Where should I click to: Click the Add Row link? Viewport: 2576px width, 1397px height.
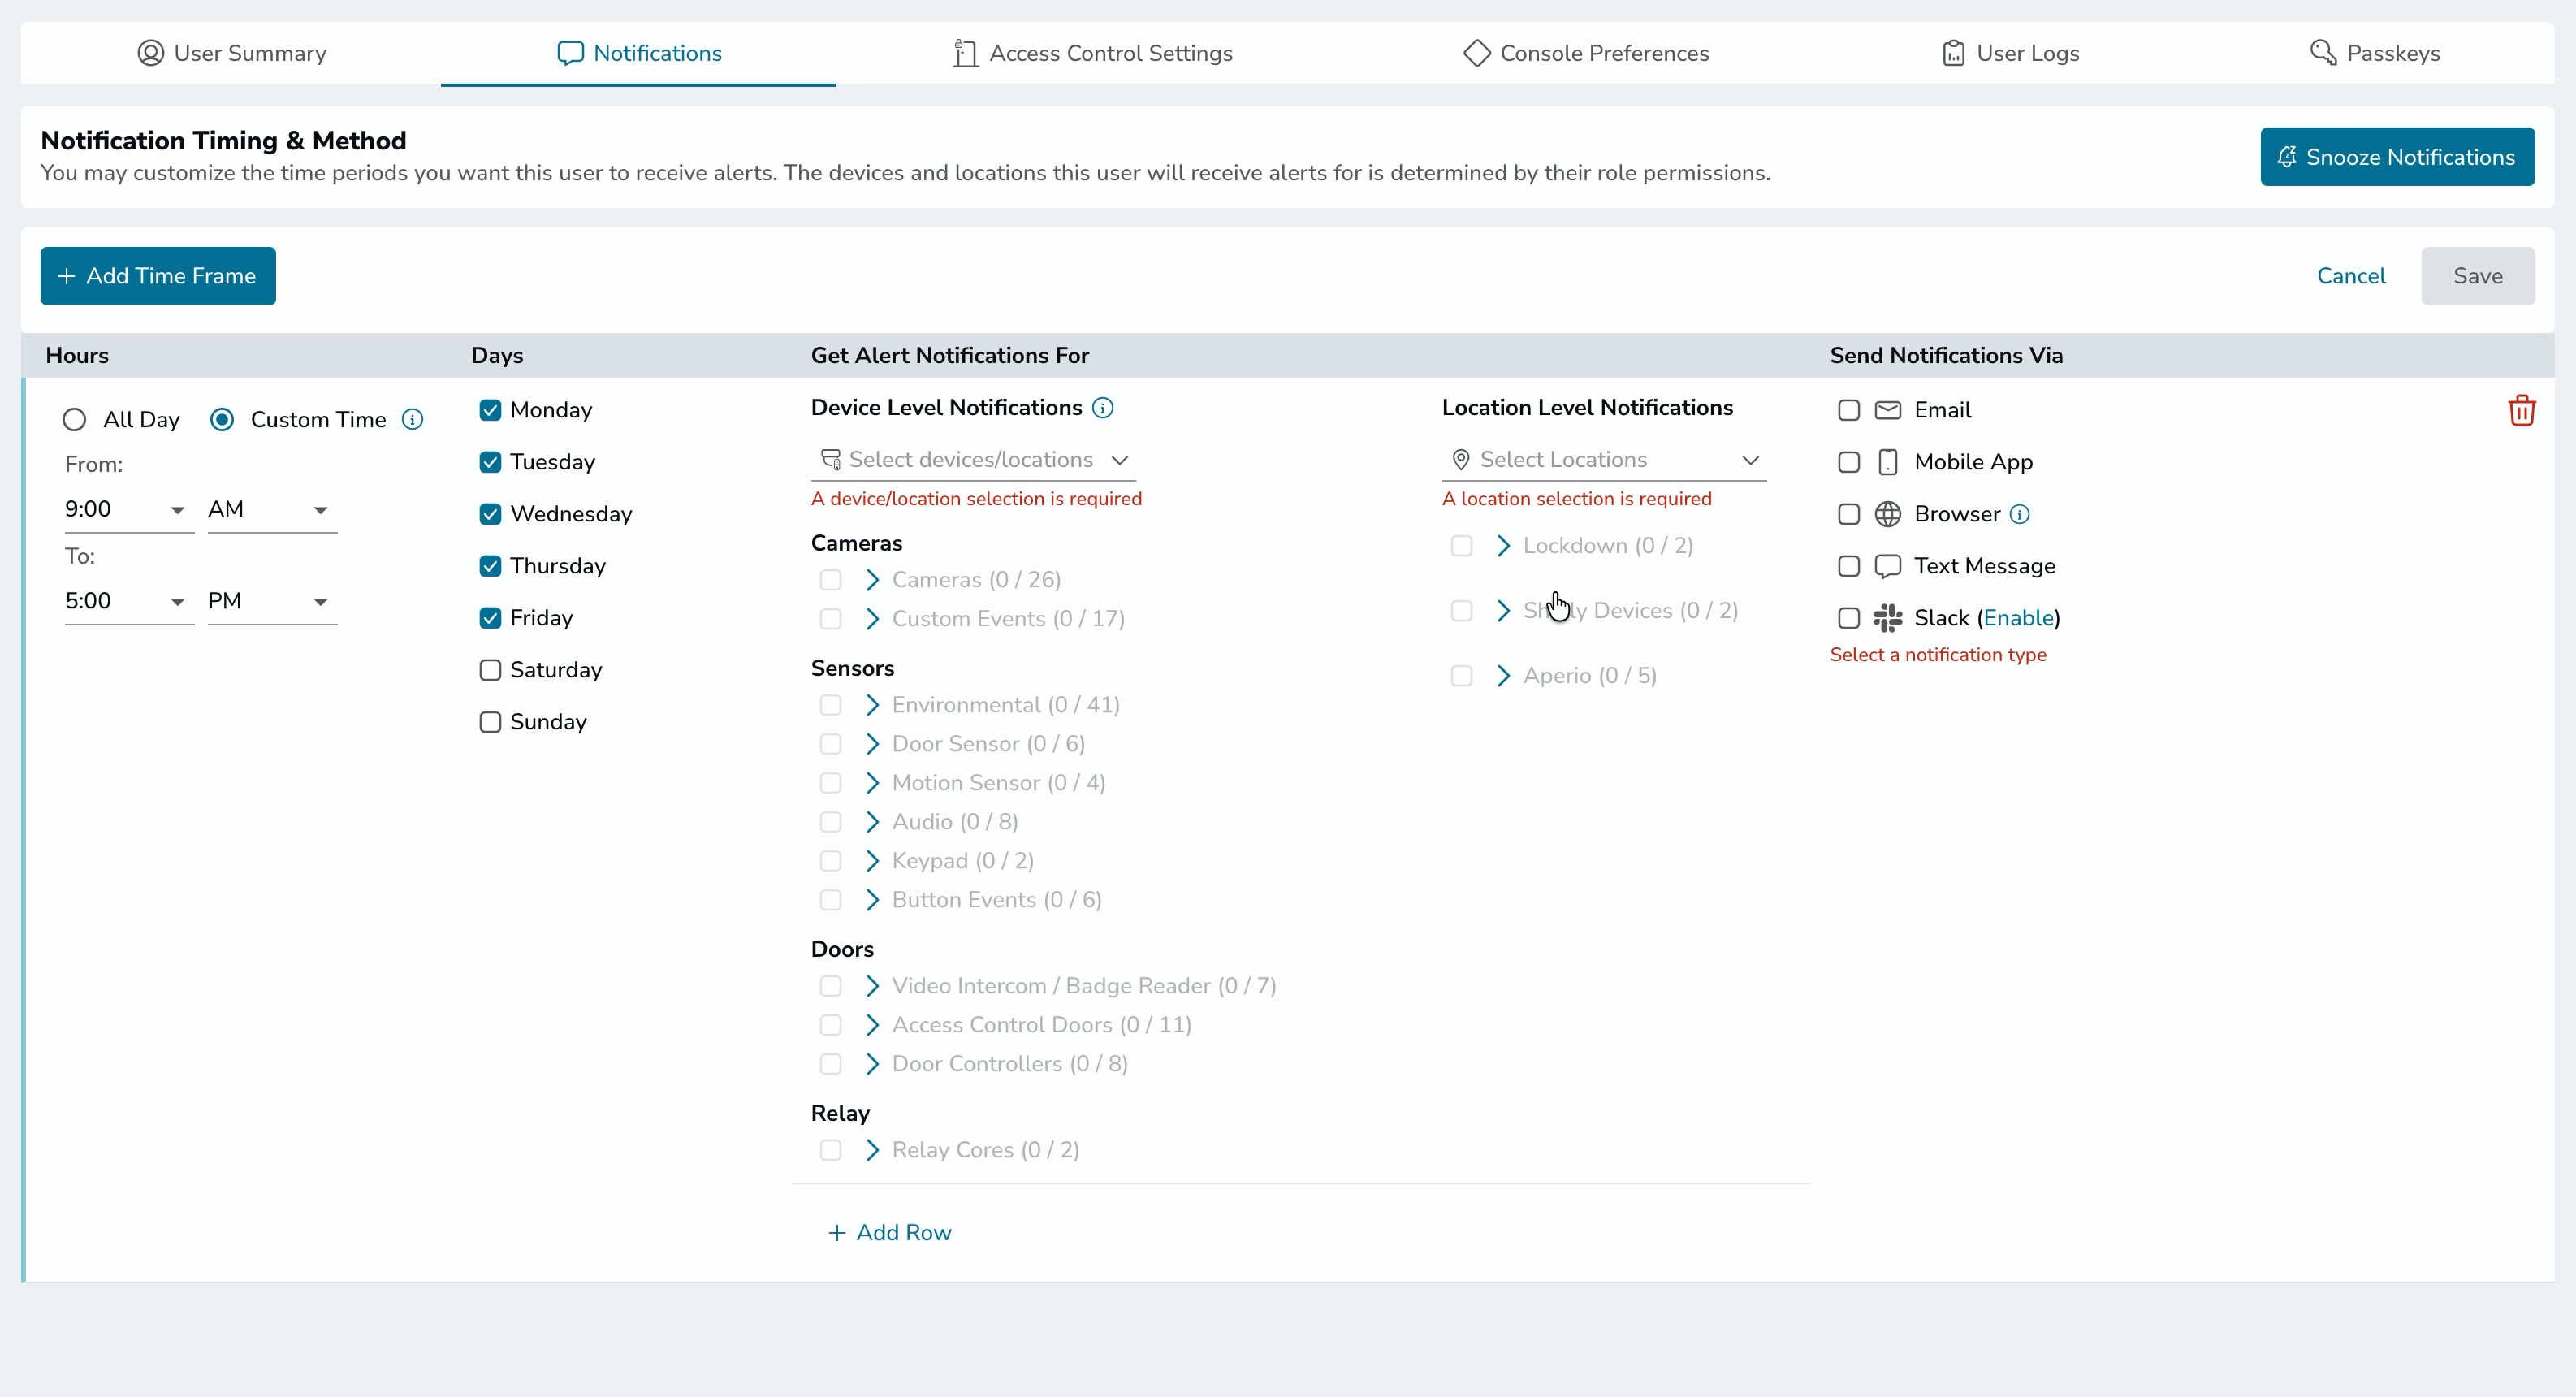pyautogui.click(x=889, y=1233)
